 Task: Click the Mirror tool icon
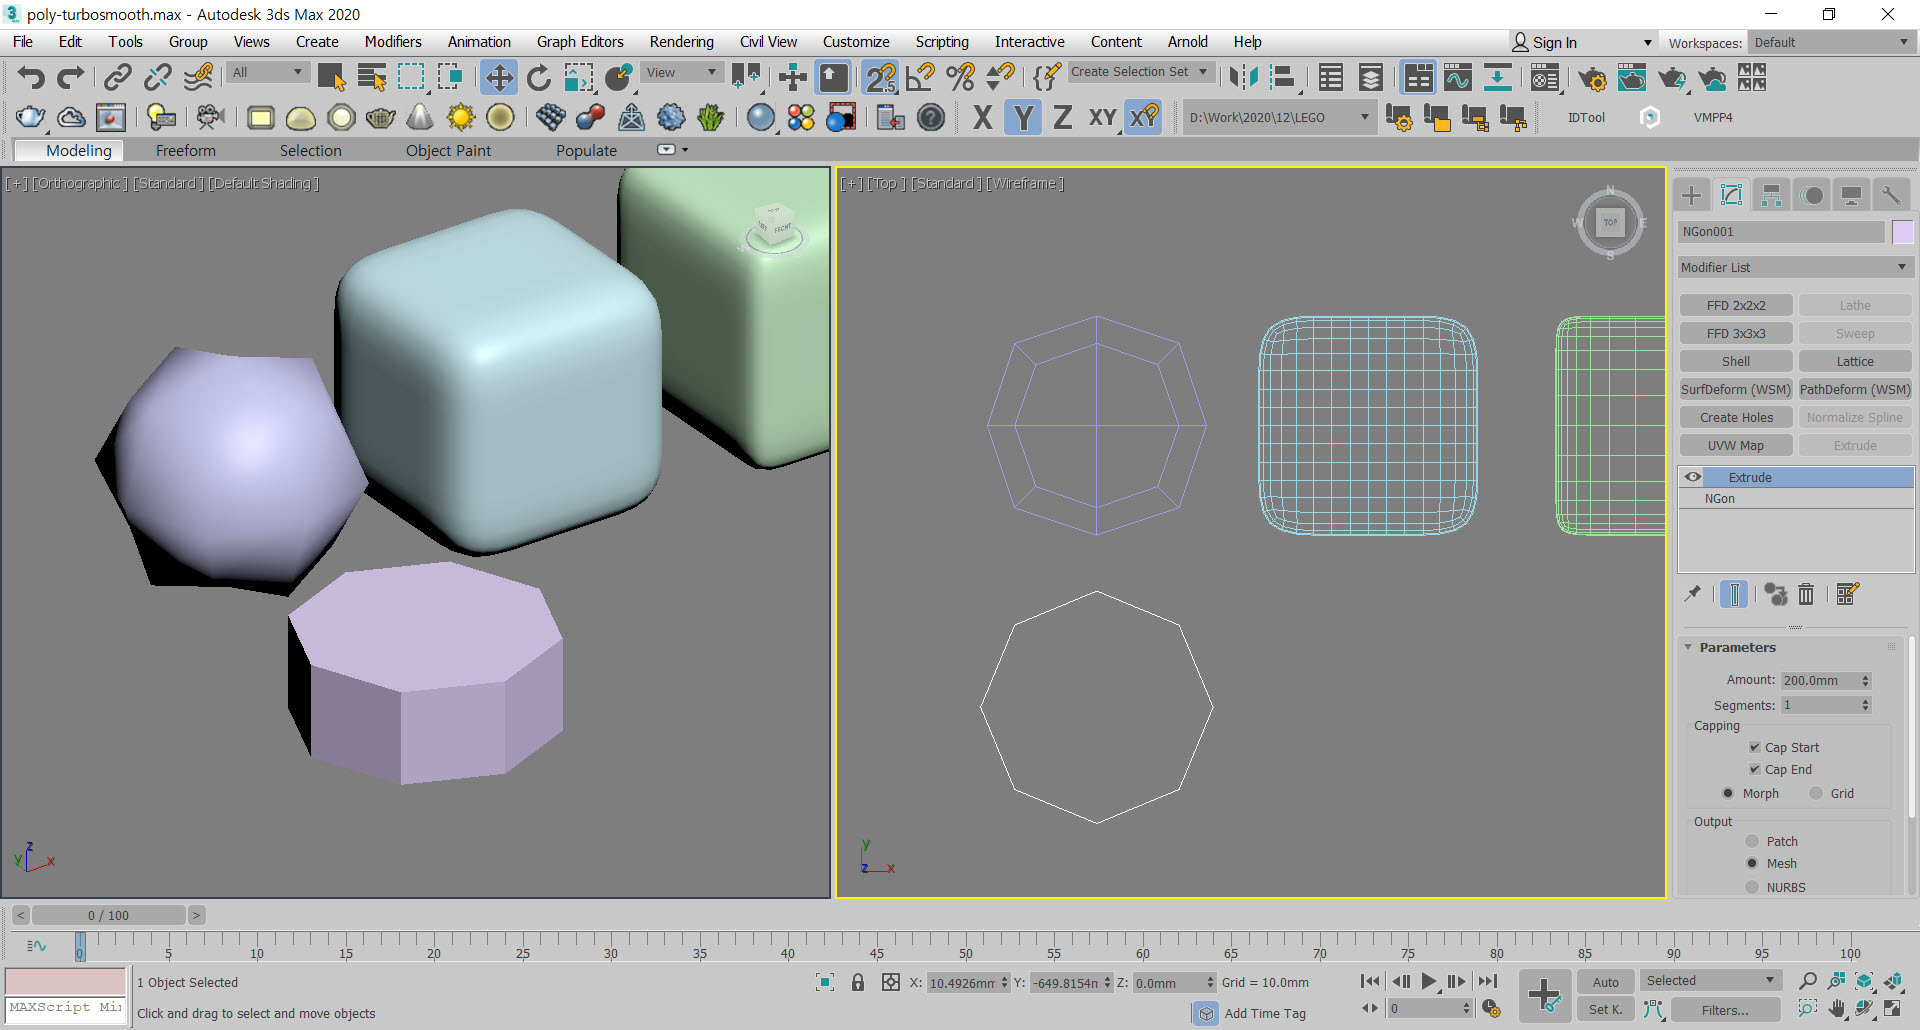point(1244,77)
